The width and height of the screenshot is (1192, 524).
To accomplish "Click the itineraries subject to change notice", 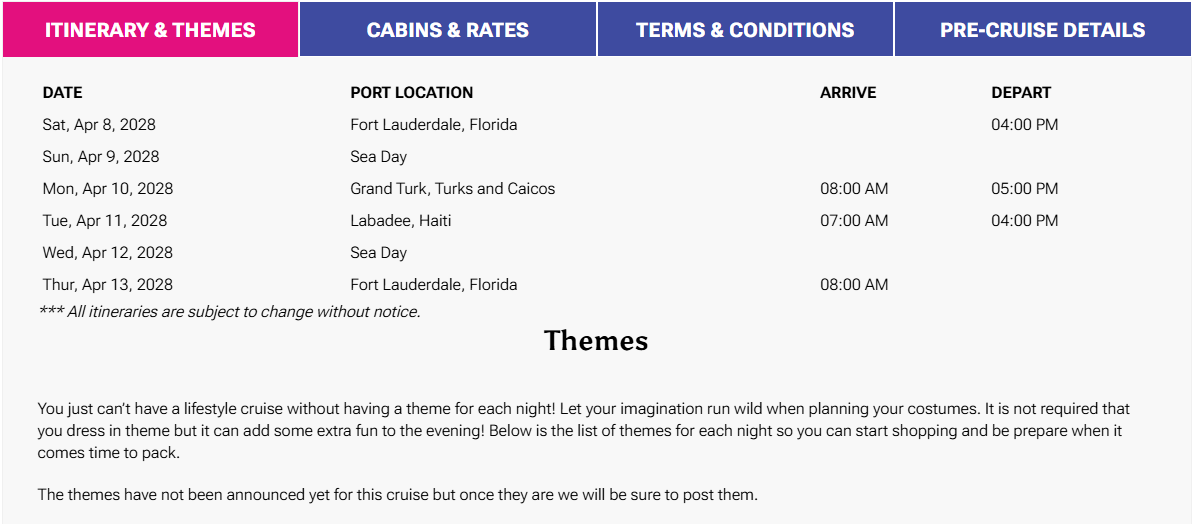I will [229, 312].
